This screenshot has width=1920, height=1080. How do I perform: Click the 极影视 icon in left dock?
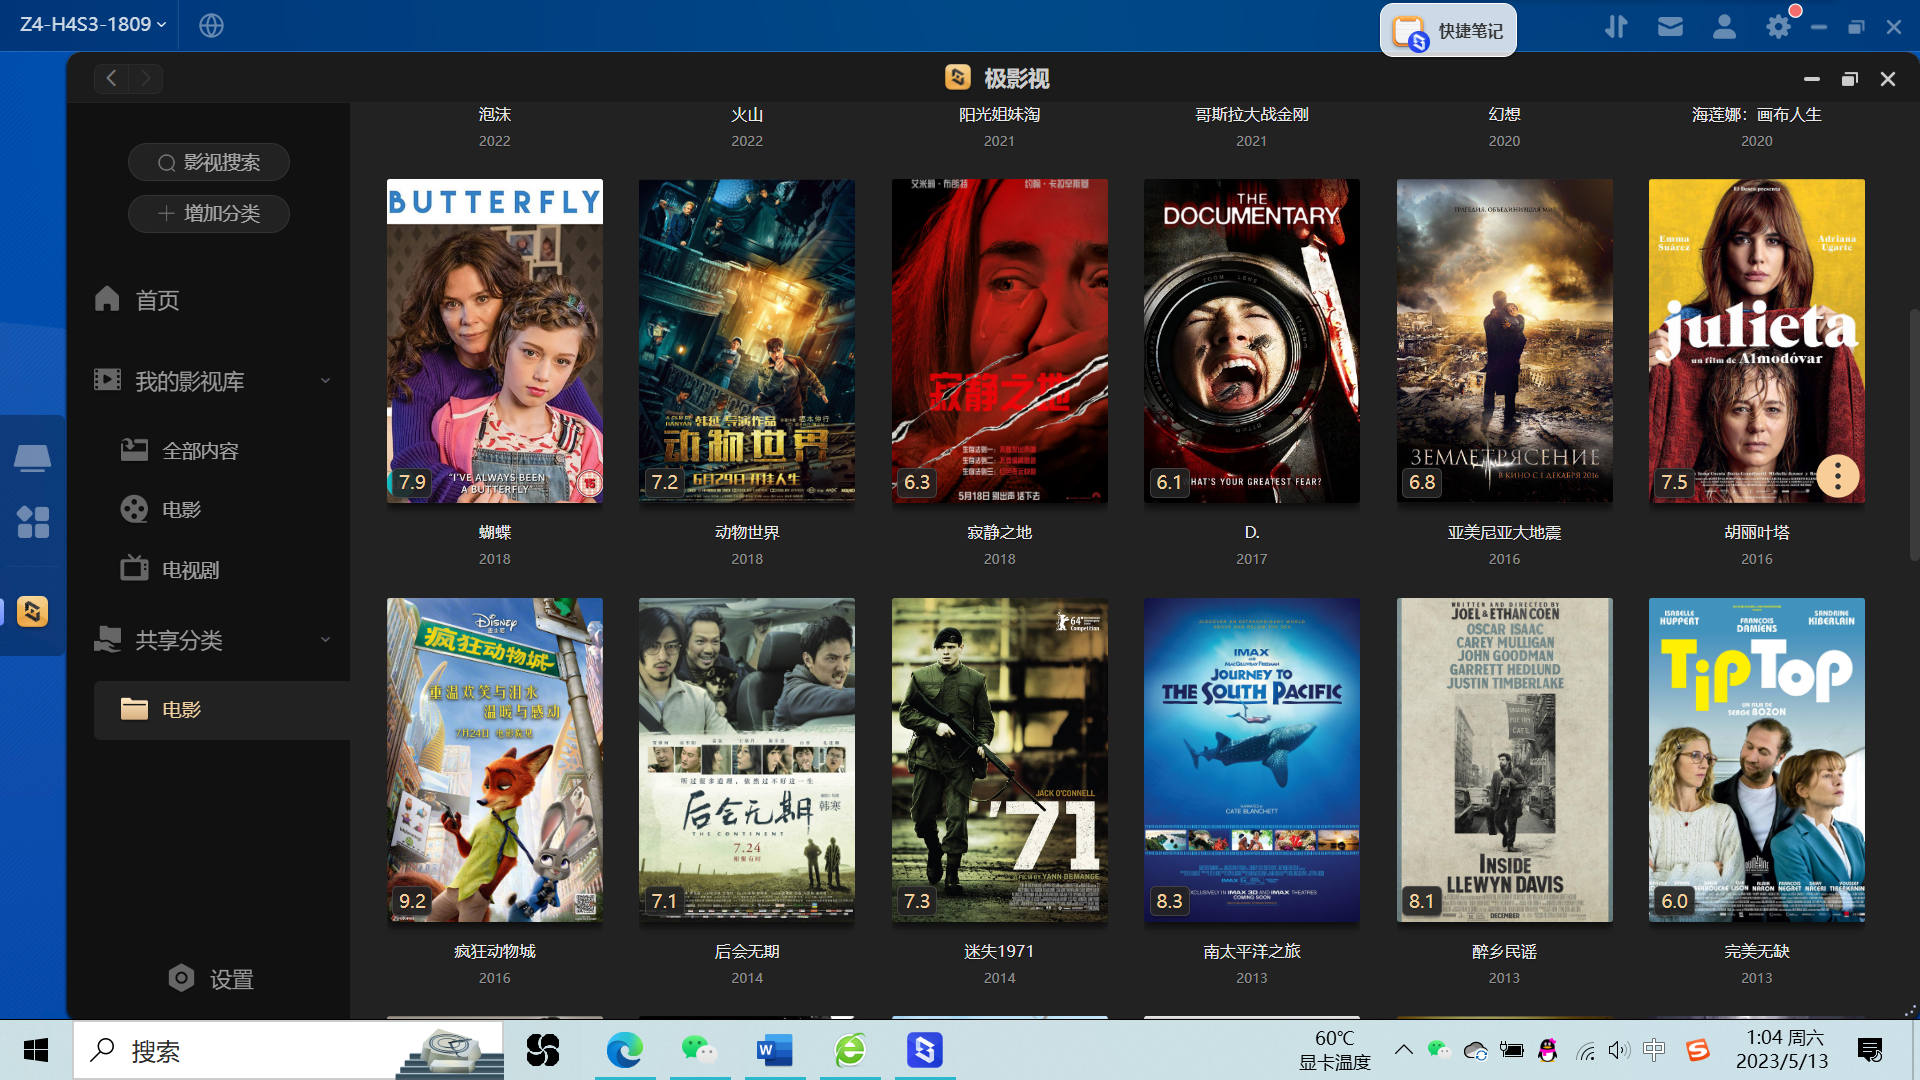32,611
